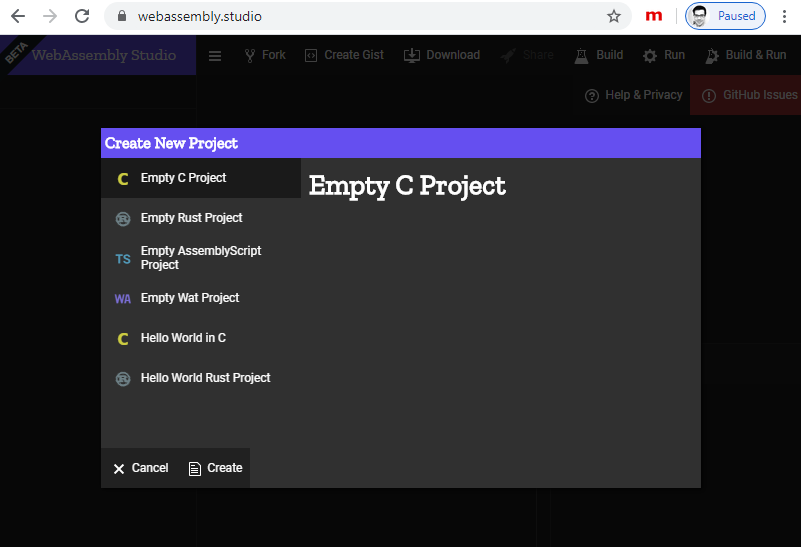Choose Build & Run in toolbar

(756, 55)
